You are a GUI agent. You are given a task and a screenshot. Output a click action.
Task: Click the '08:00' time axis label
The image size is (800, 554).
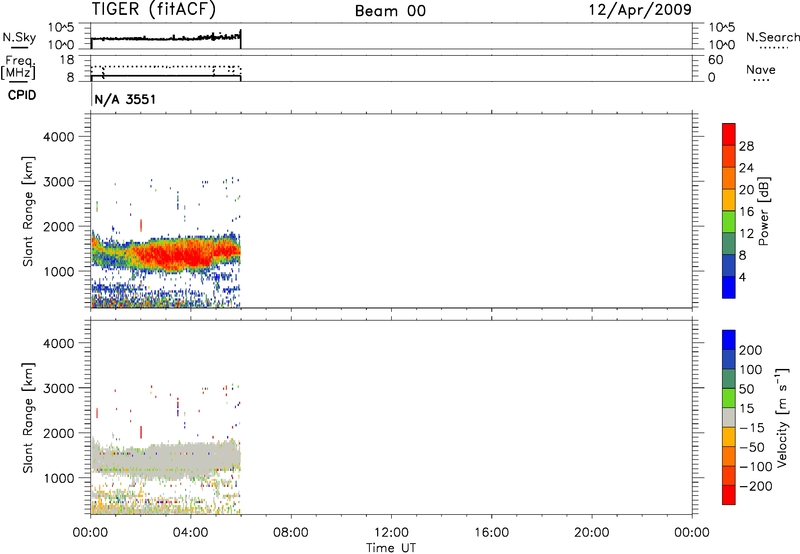point(291,533)
